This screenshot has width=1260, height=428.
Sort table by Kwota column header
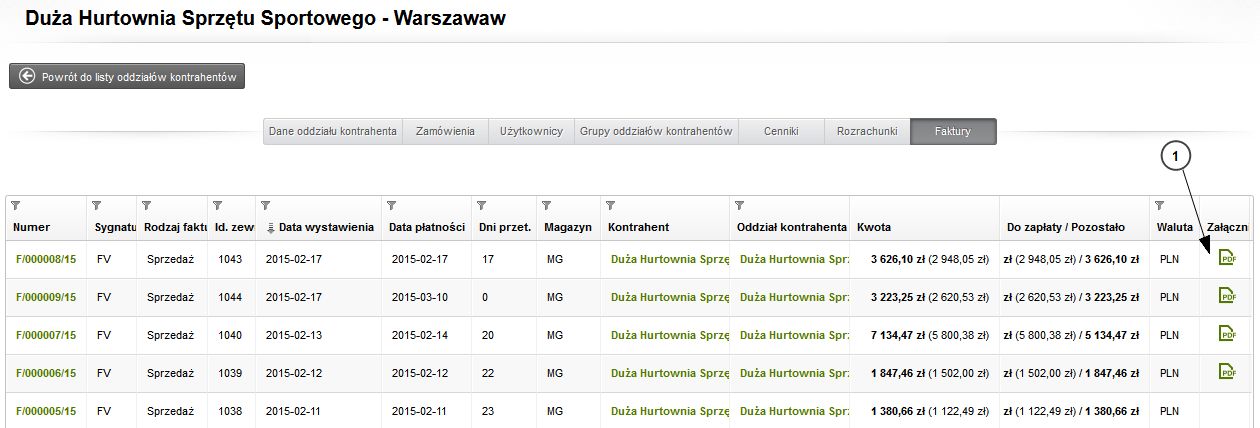(874, 227)
